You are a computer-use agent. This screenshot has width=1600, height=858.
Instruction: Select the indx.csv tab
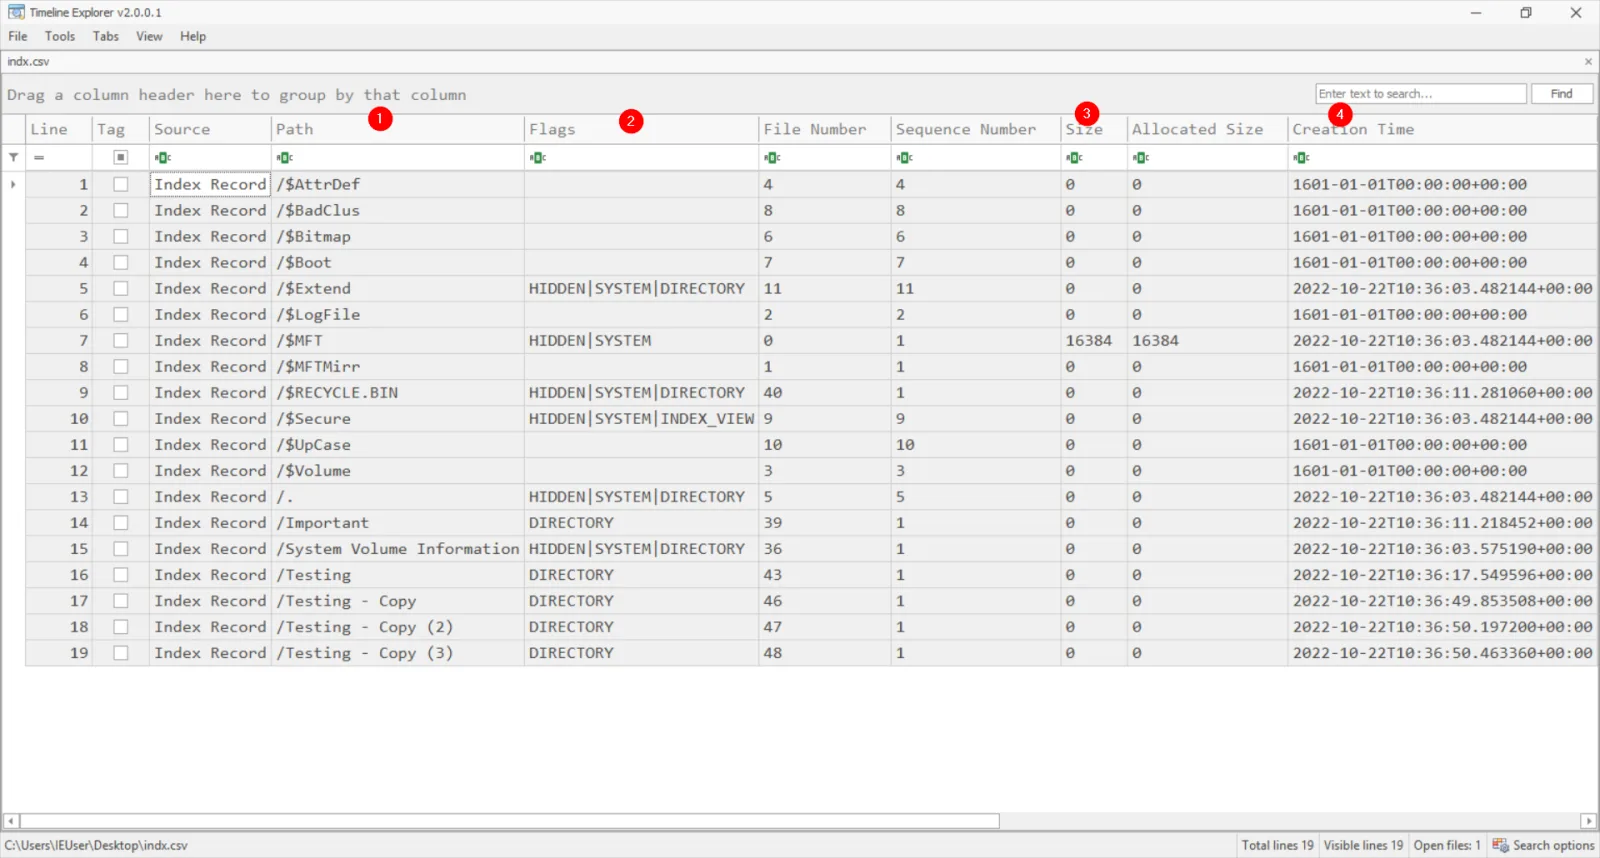pos(28,61)
